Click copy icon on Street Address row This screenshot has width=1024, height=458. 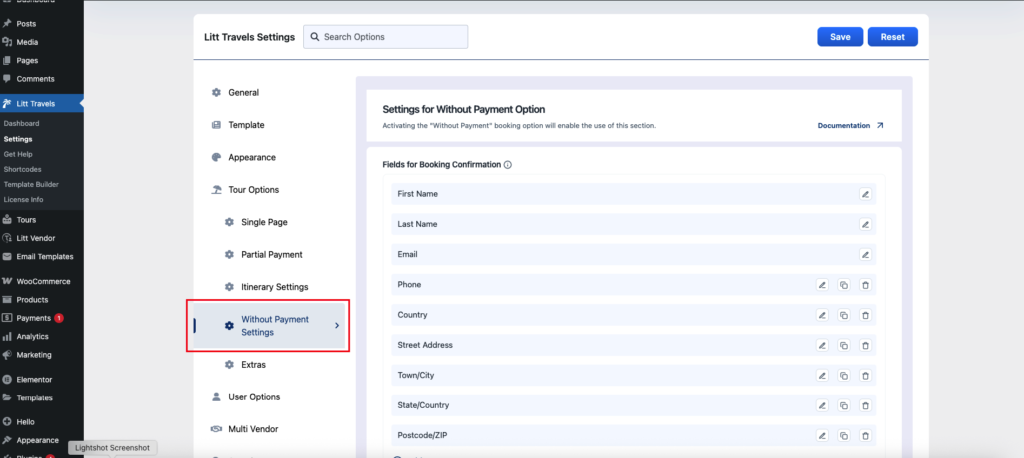pyautogui.click(x=843, y=345)
